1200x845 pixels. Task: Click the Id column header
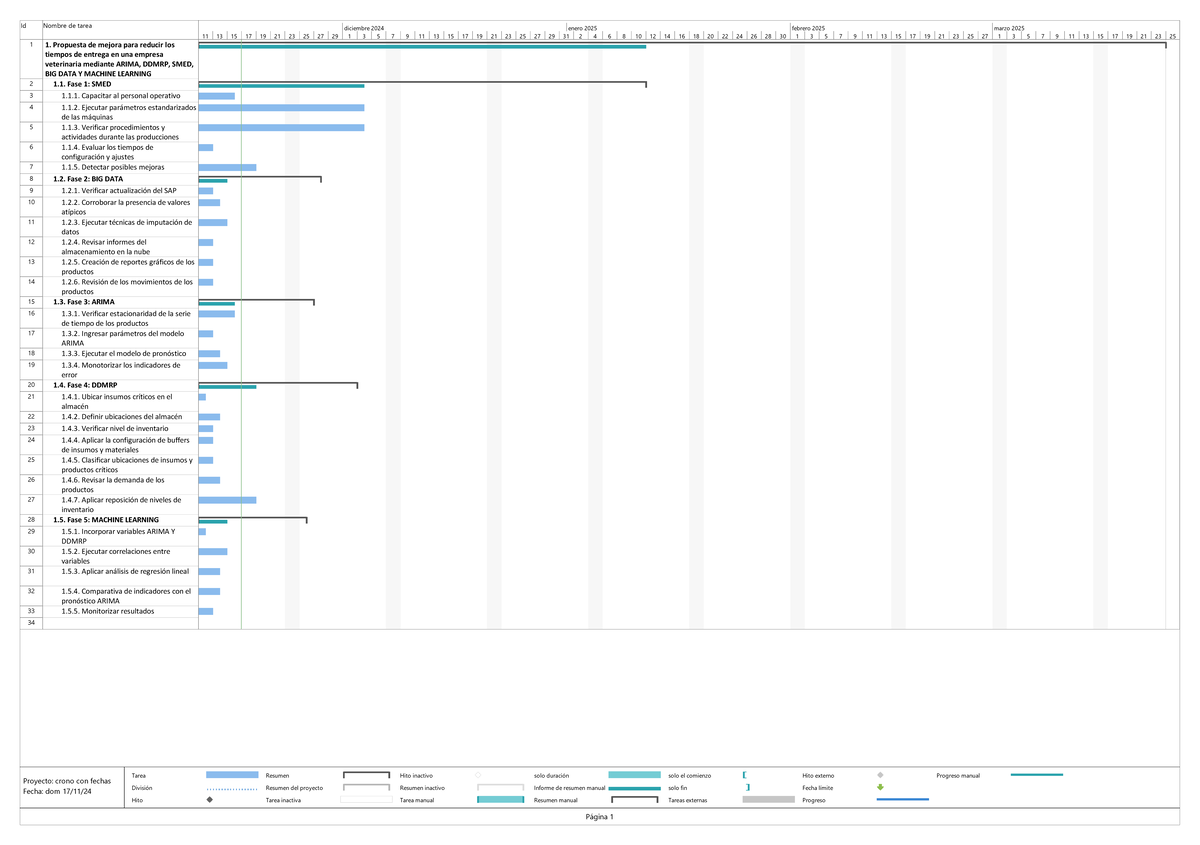coord(23,24)
